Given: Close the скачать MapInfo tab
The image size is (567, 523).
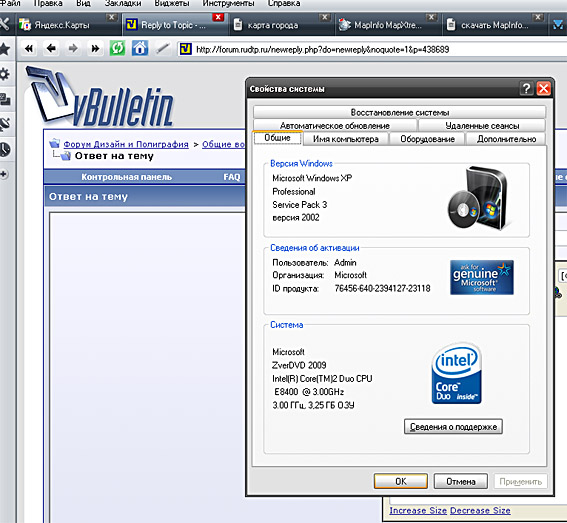Looking at the screenshot, I should [538, 17].
